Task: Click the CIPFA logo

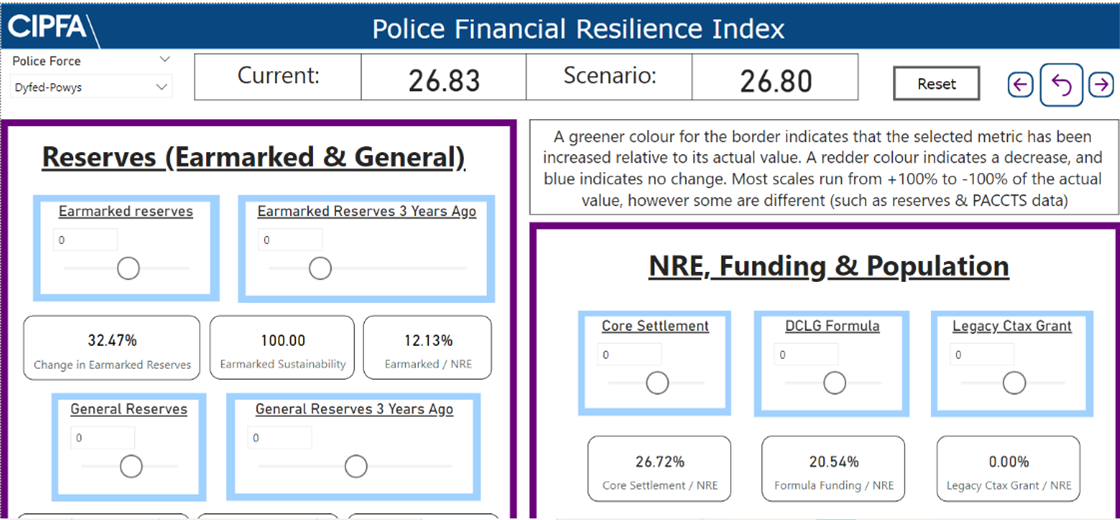Action: pos(48,27)
